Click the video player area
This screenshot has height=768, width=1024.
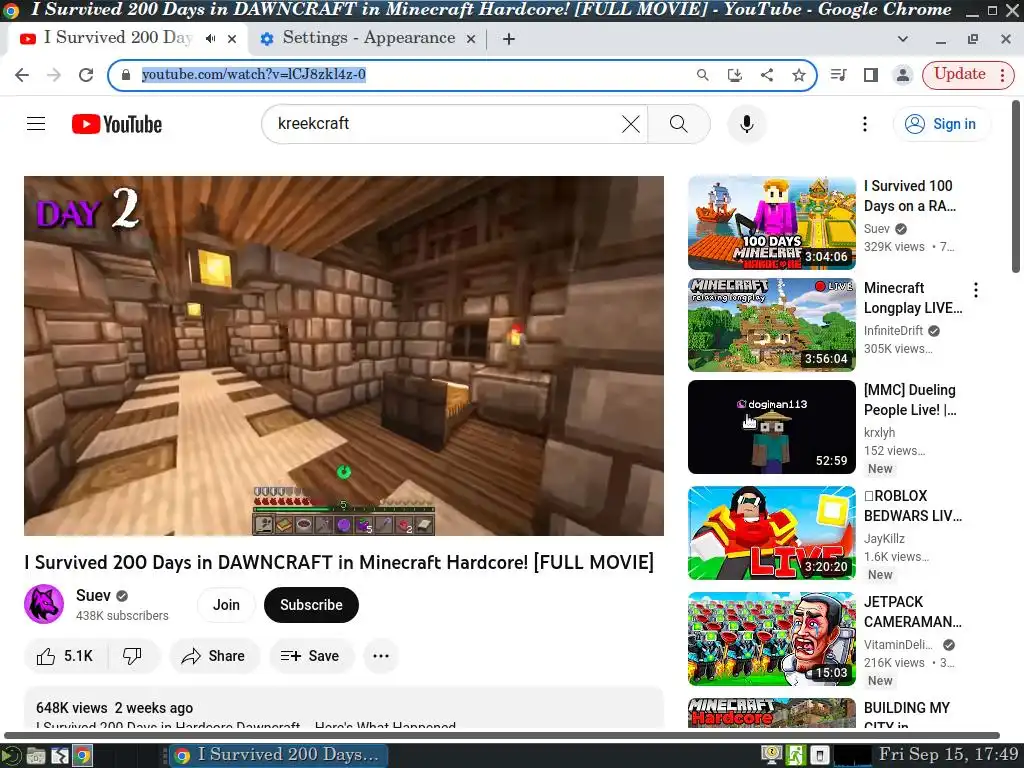click(x=344, y=356)
